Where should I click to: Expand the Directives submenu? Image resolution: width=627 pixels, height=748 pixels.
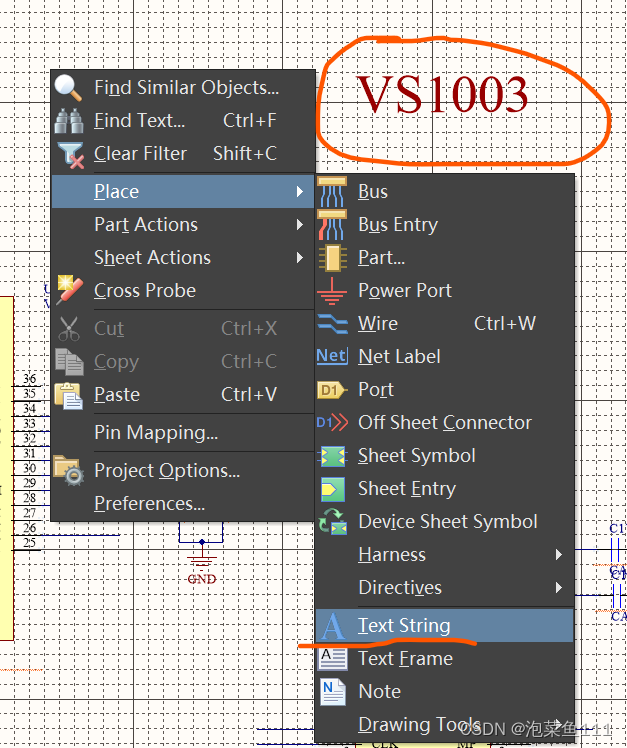444,588
